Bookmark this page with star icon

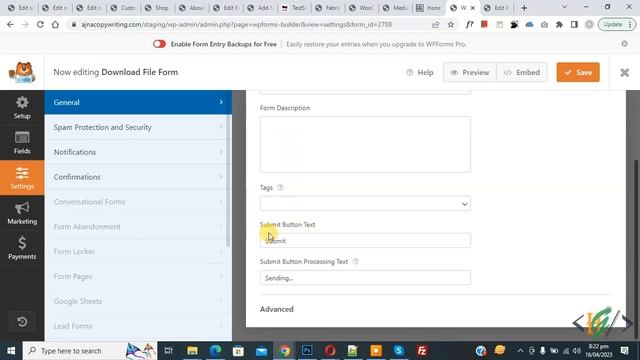pos(451,24)
